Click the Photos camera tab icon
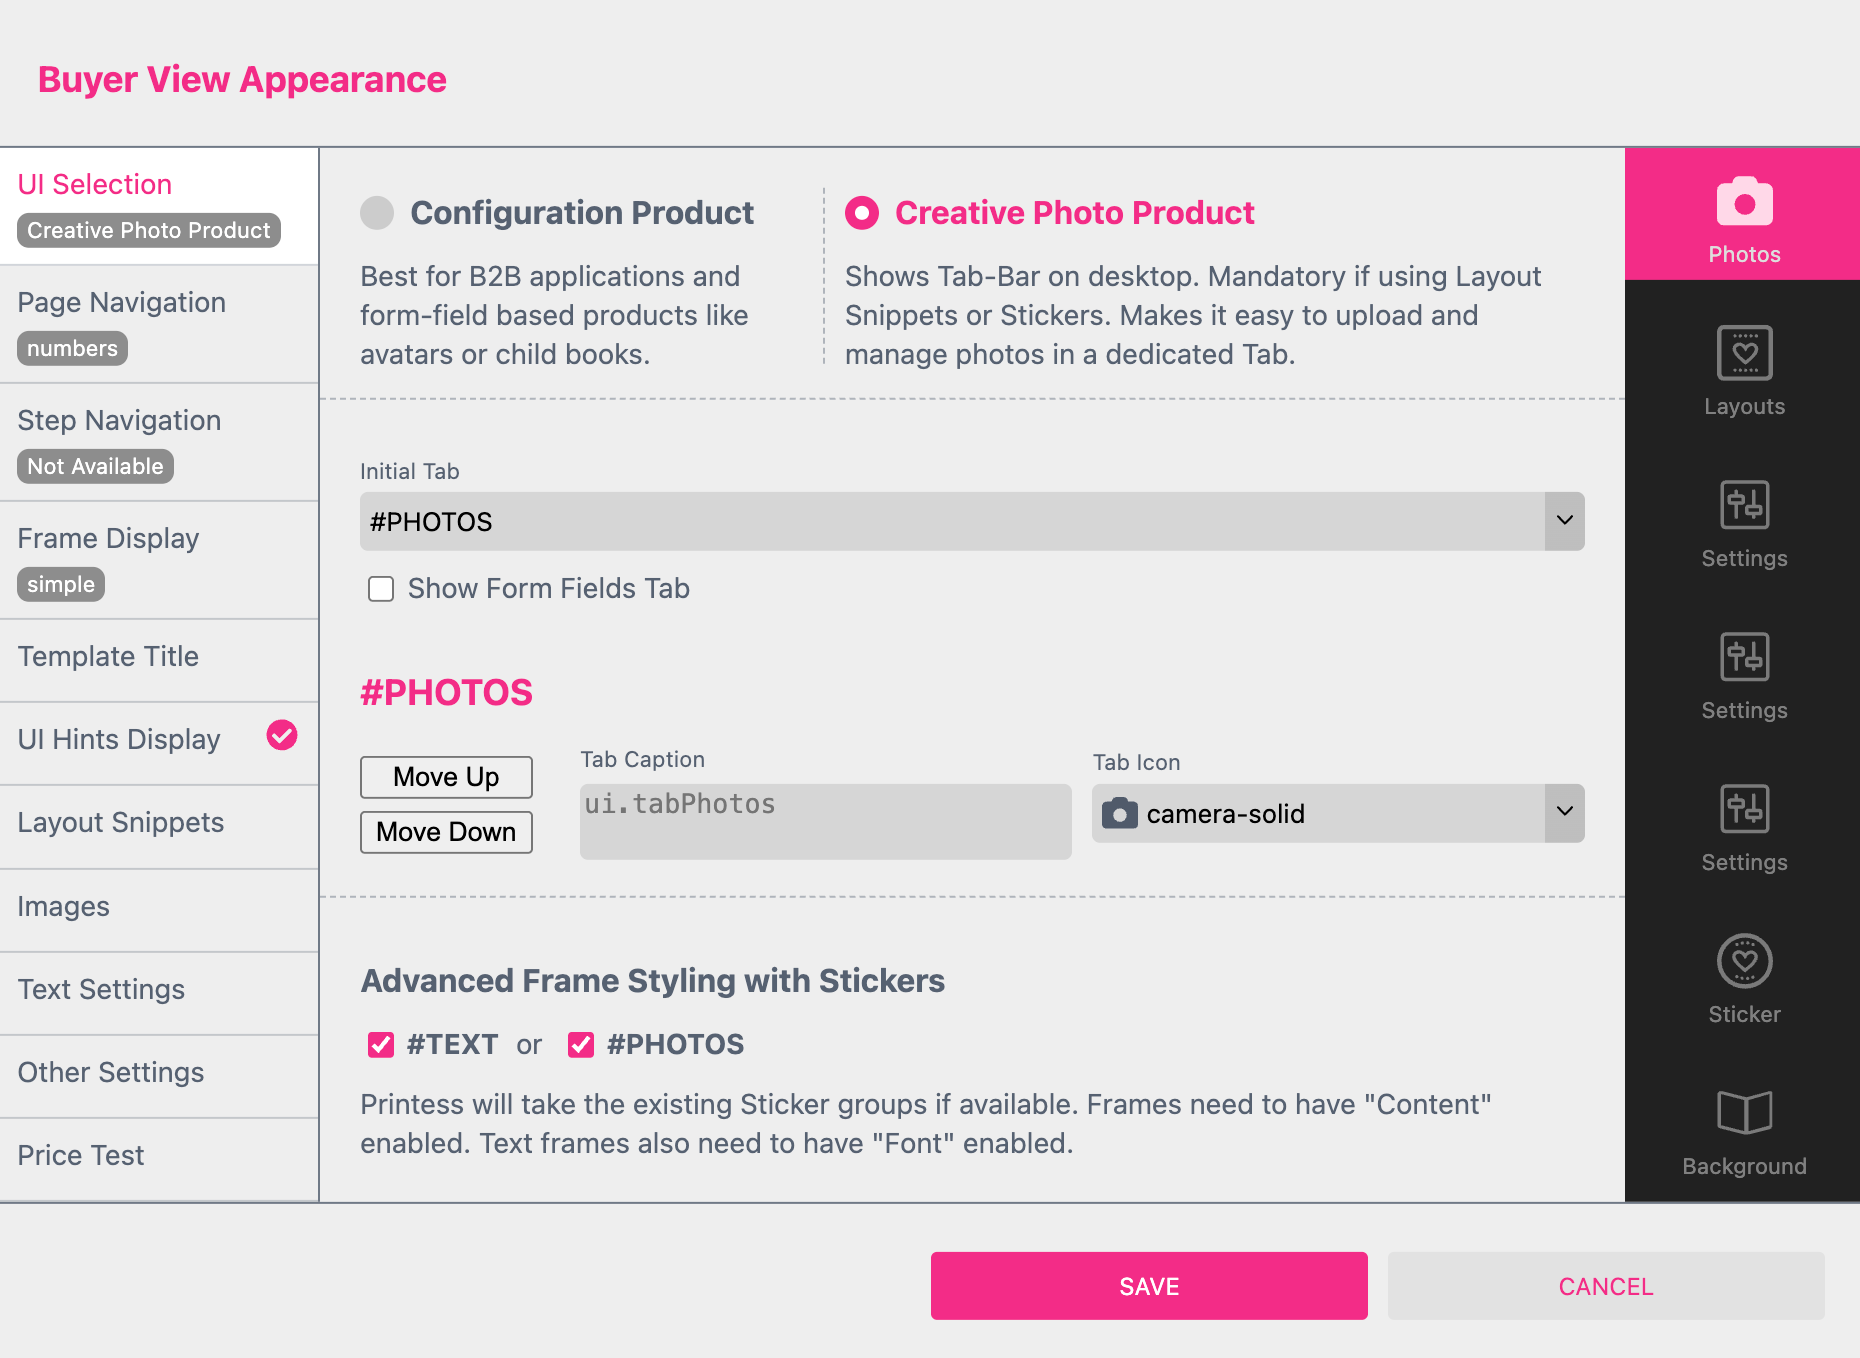The width and height of the screenshot is (1860, 1358). 1744,202
